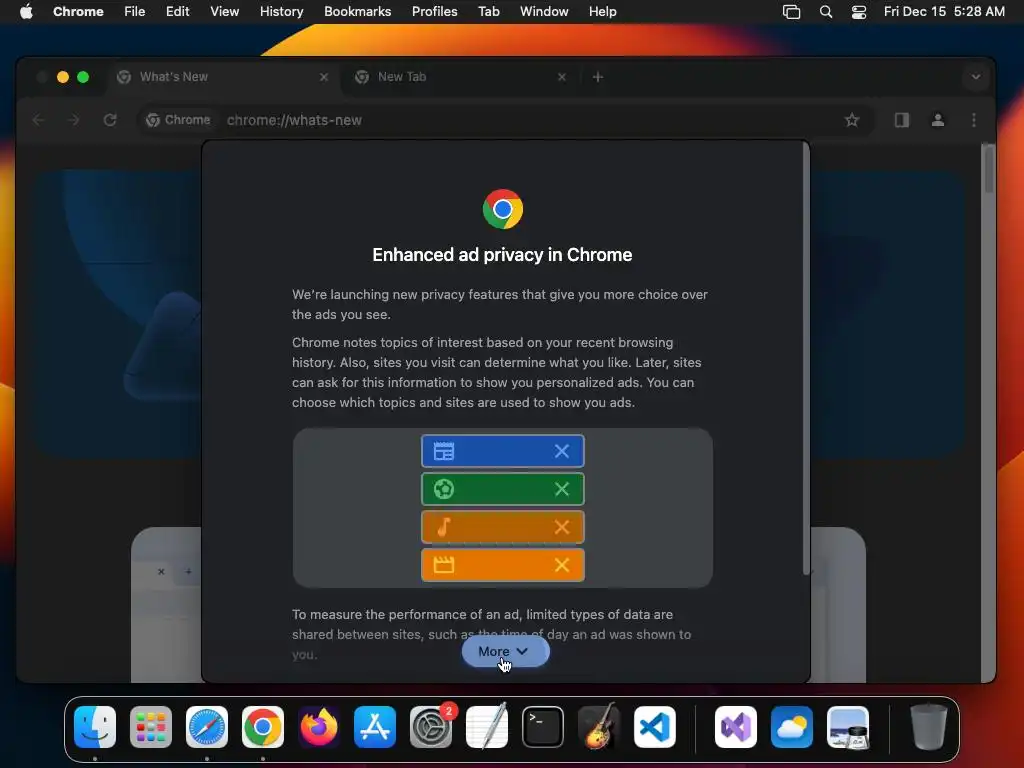Open the Bookmarks menu
The width and height of the screenshot is (1024, 768).
pyautogui.click(x=358, y=12)
